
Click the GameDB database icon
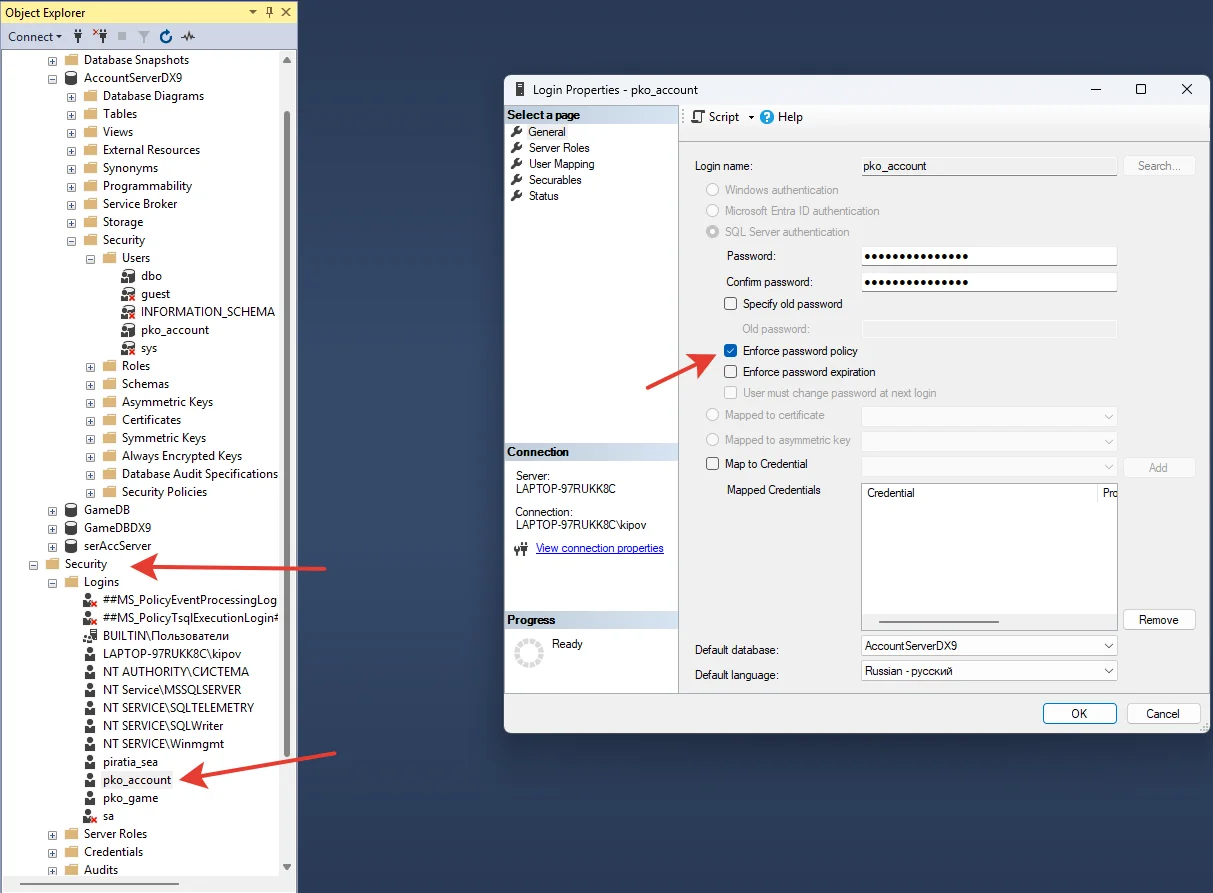click(x=71, y=510)
